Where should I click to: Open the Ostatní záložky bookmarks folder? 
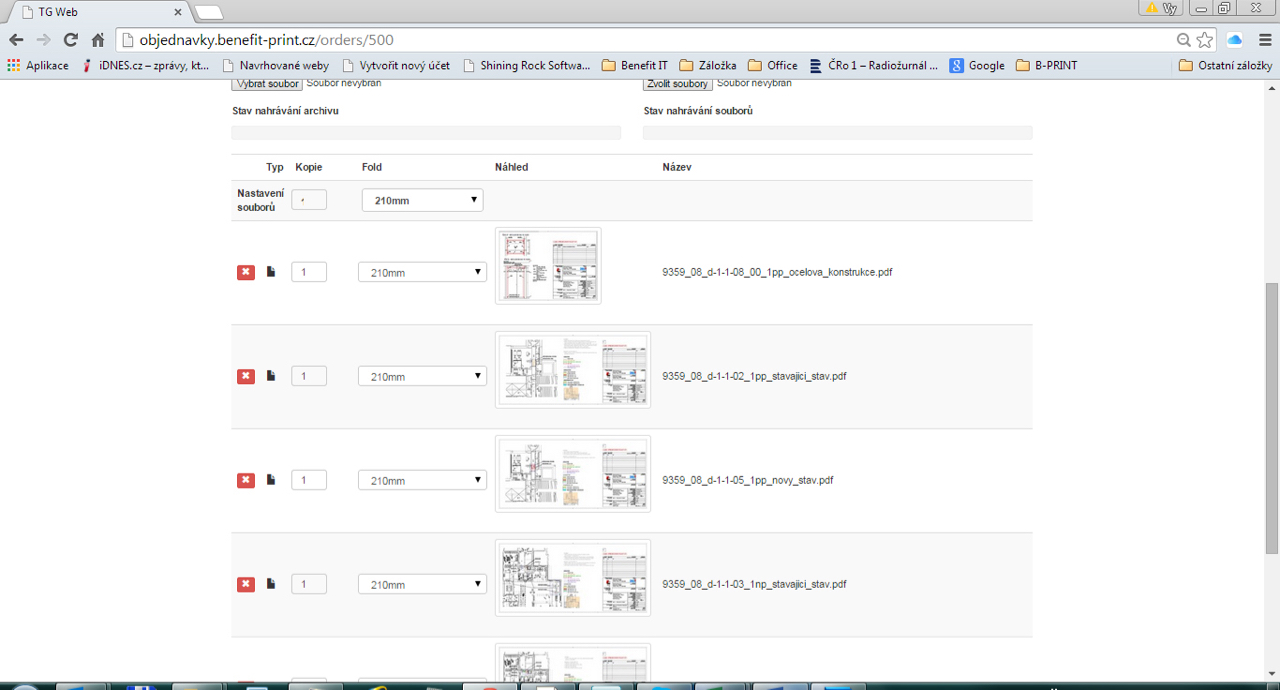coord(1225,65)
